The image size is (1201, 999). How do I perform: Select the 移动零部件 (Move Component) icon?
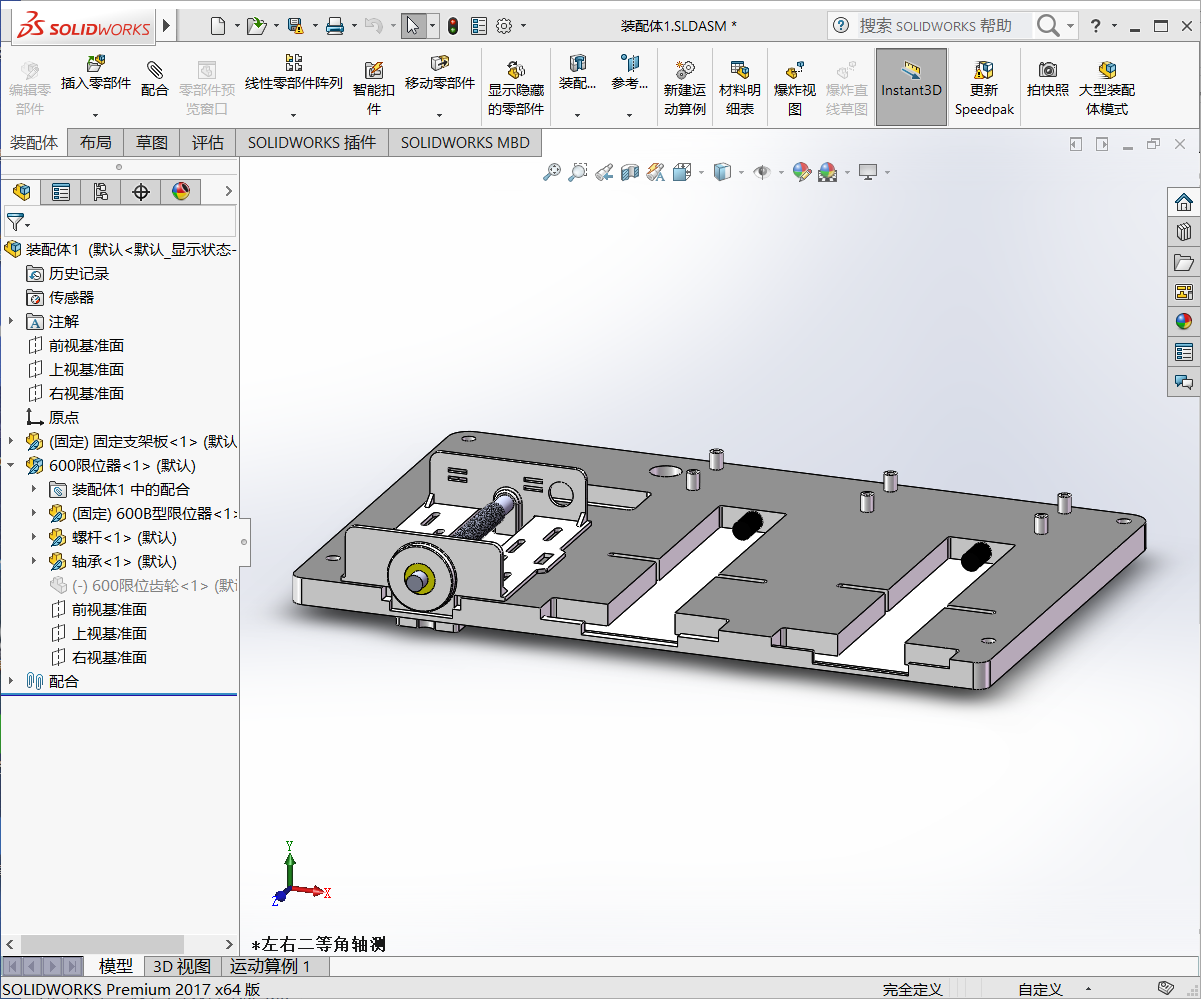439,63
